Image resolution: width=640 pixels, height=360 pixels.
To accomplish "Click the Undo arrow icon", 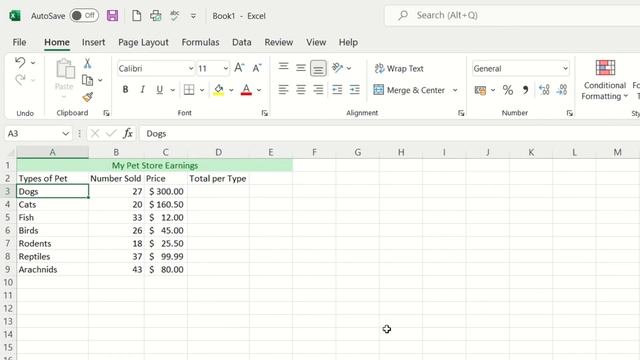I will click(20, 62).
